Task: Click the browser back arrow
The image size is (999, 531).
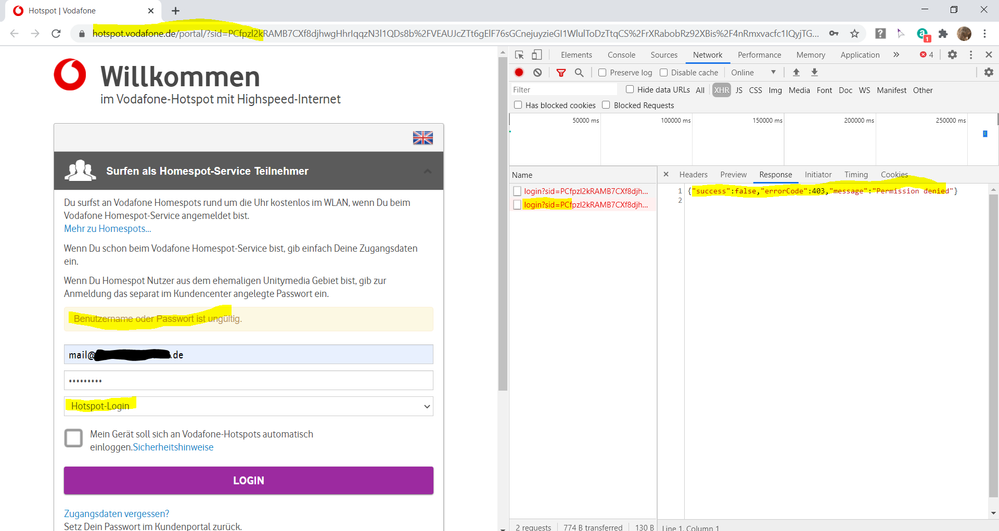Action: (14, 34)
